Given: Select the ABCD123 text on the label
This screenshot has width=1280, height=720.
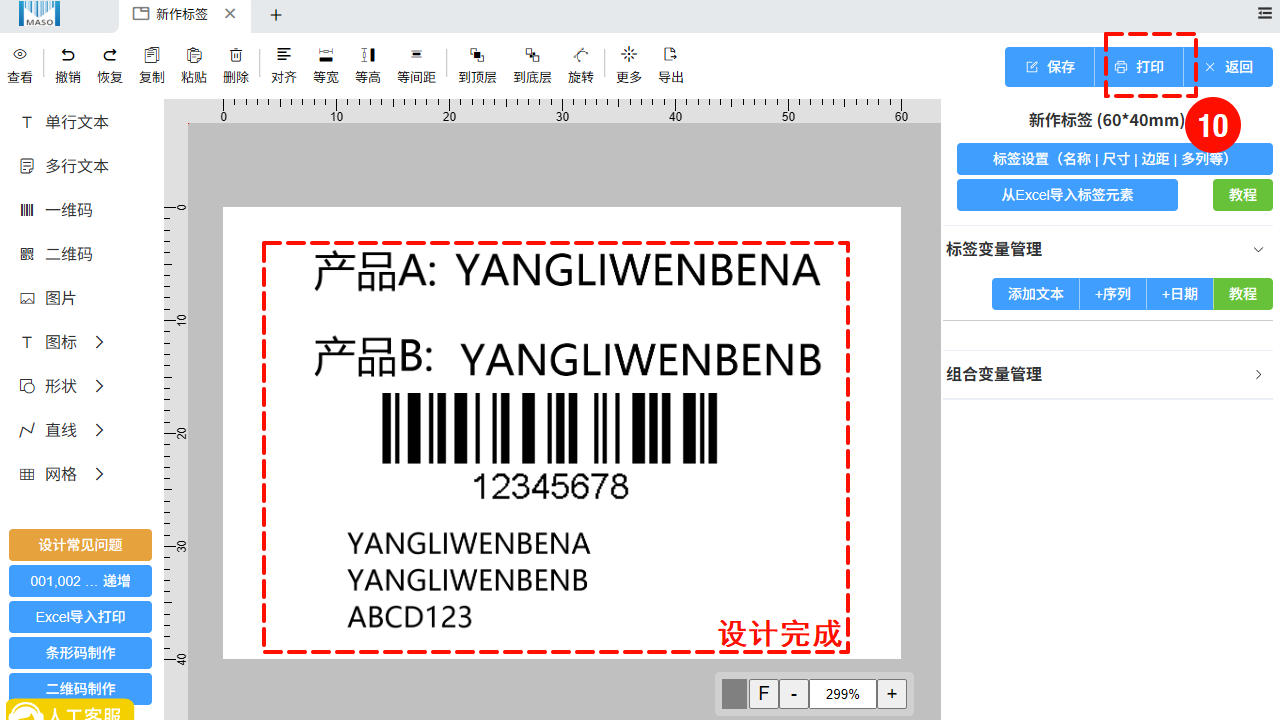Looking at the screenshot, I should pos(410,617).
